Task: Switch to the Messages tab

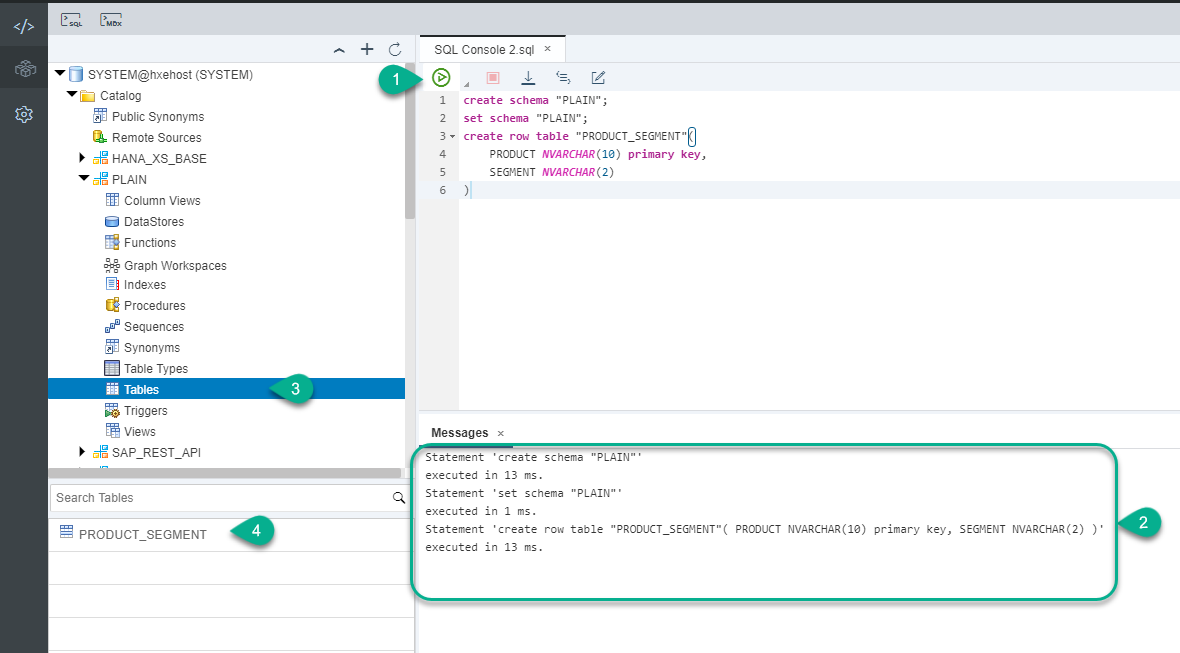Action: (x=459, y=433)
